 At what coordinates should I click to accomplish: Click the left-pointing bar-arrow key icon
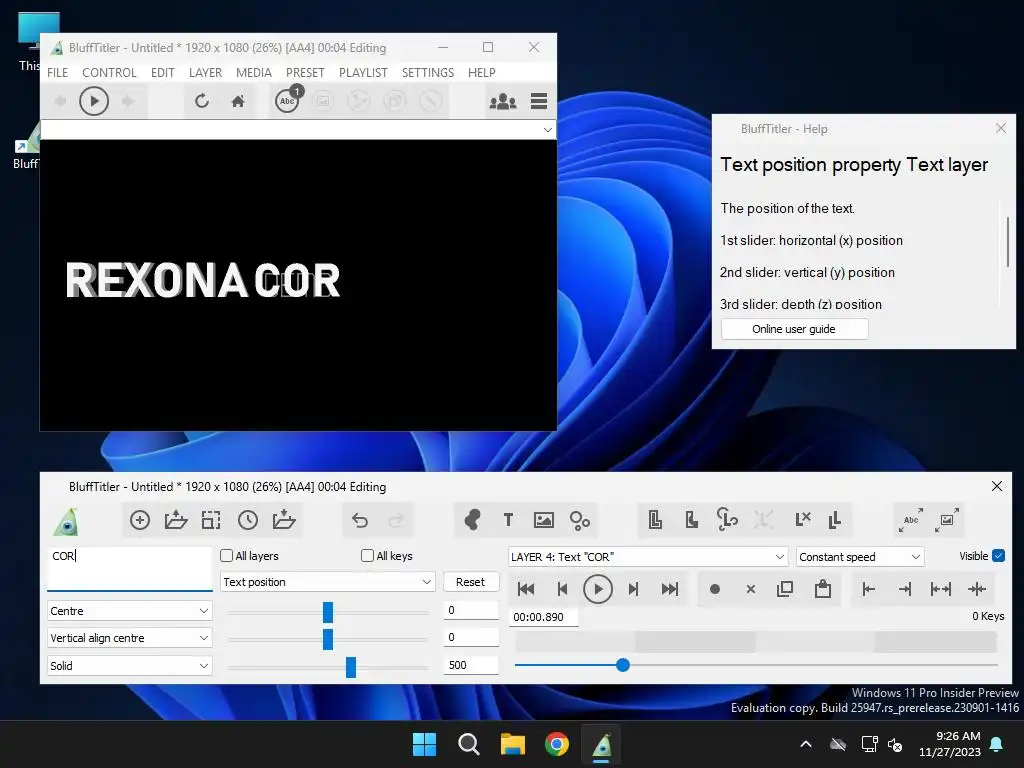coord(869,589)
